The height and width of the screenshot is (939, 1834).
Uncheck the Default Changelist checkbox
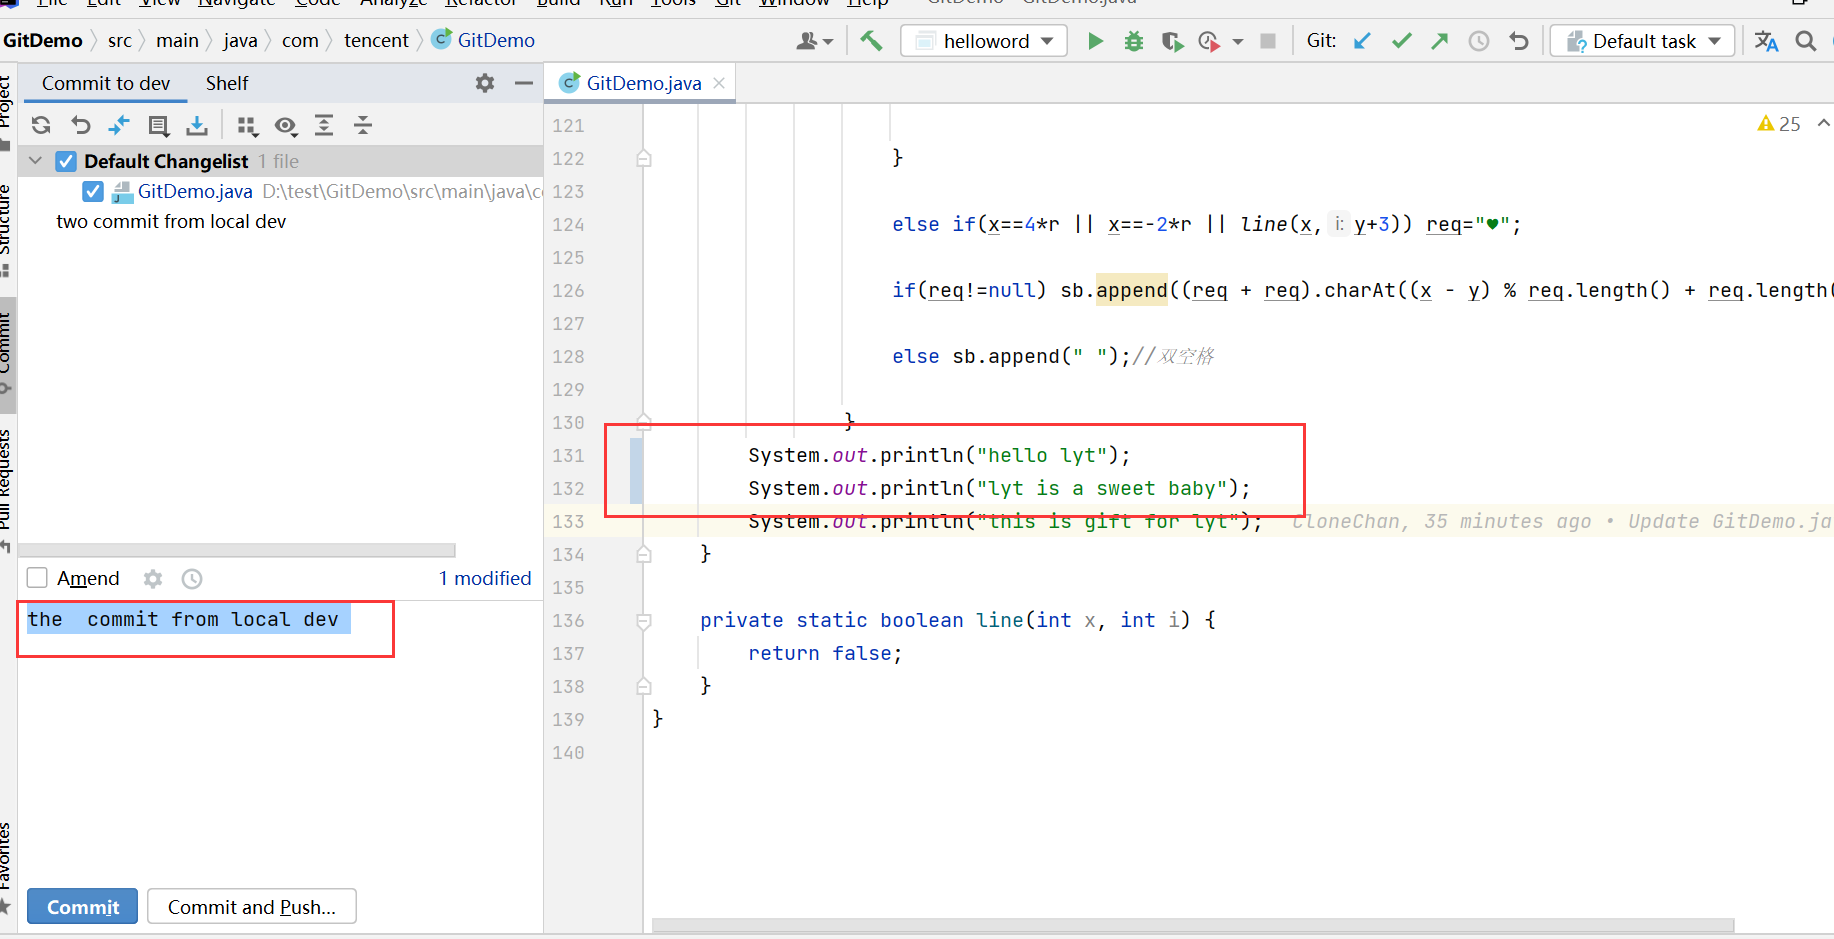(66, 161)
